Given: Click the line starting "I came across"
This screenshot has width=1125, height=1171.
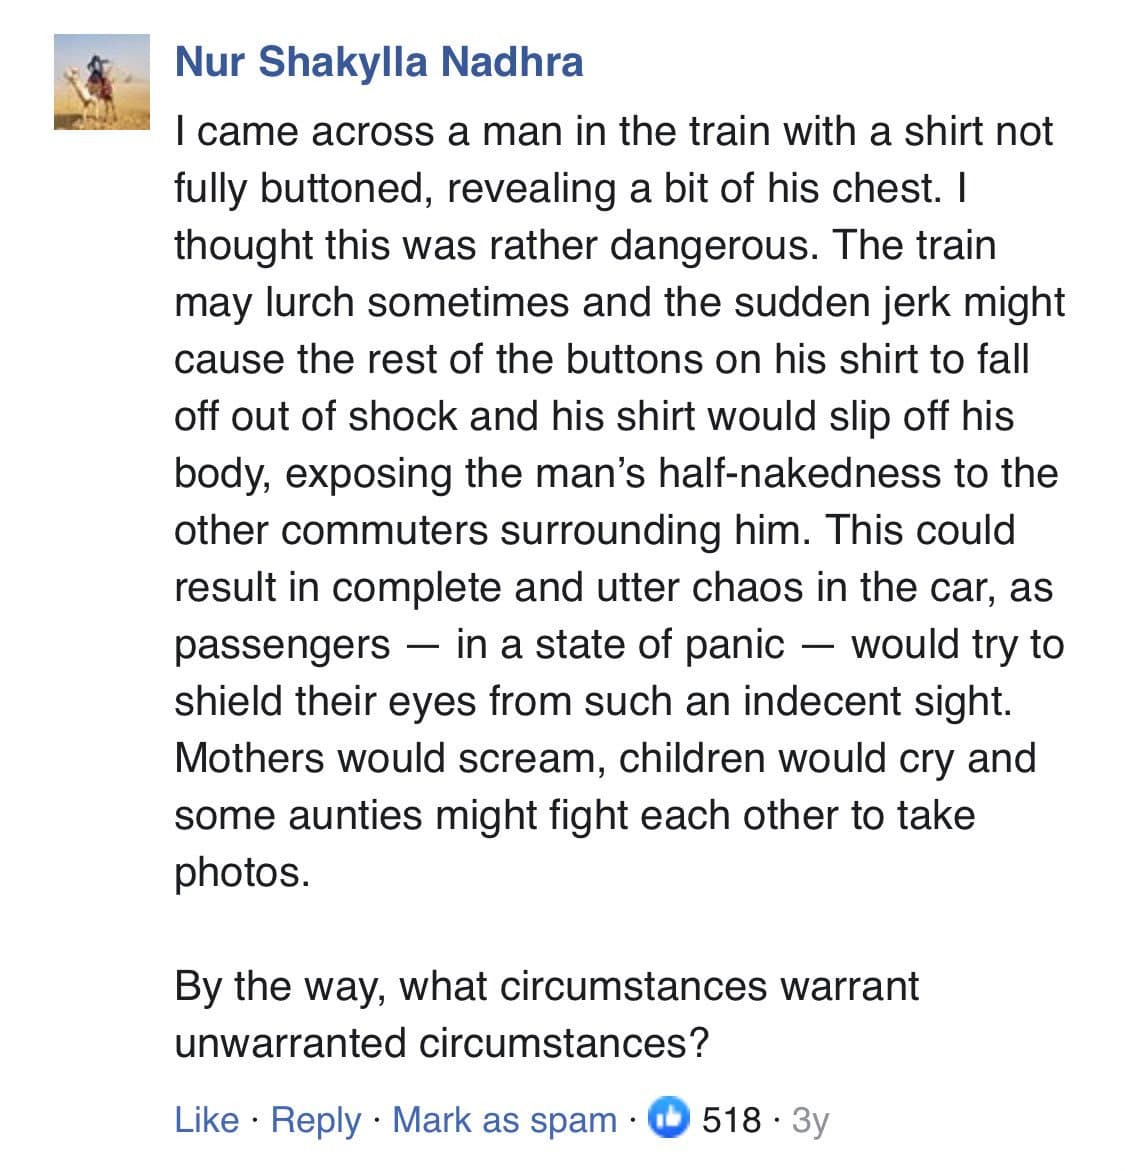Looking at the screenshot, I should pyautogui.click(x=613, y=131).
